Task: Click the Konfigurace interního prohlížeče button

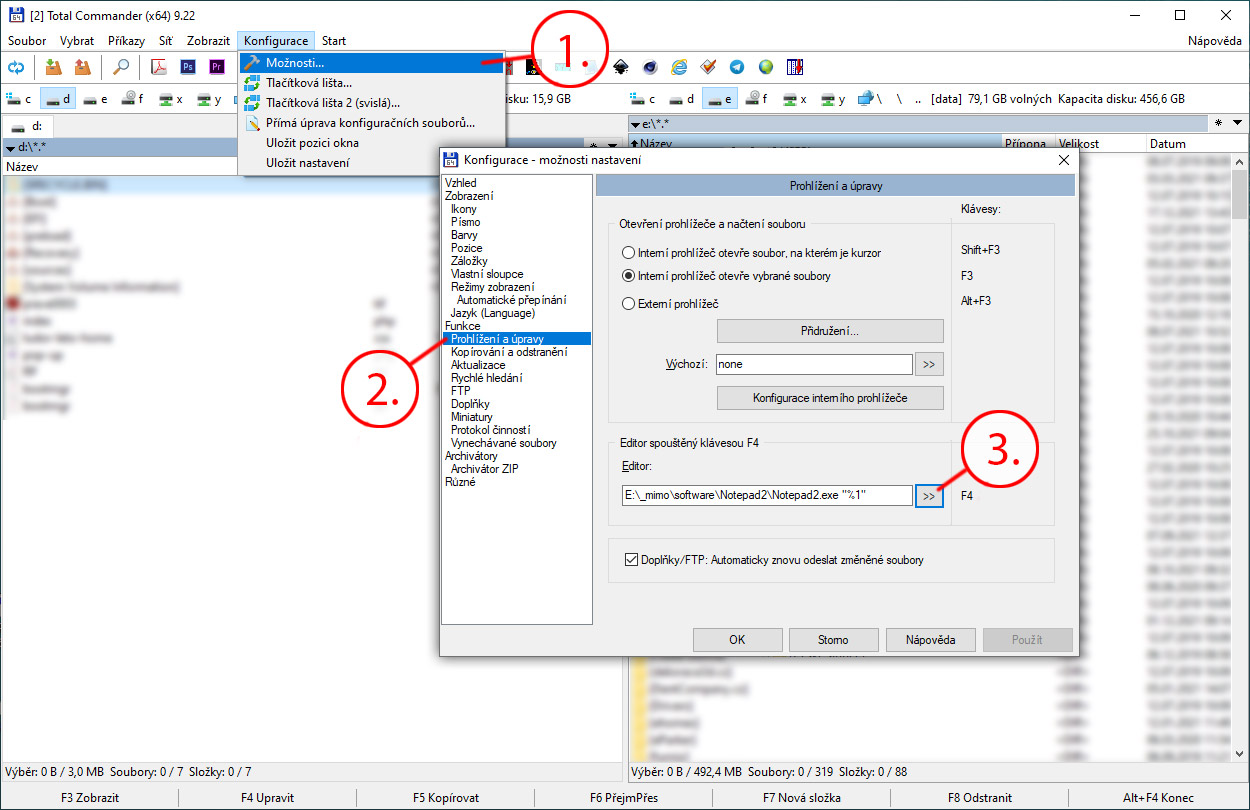Action: pos(830,398)
